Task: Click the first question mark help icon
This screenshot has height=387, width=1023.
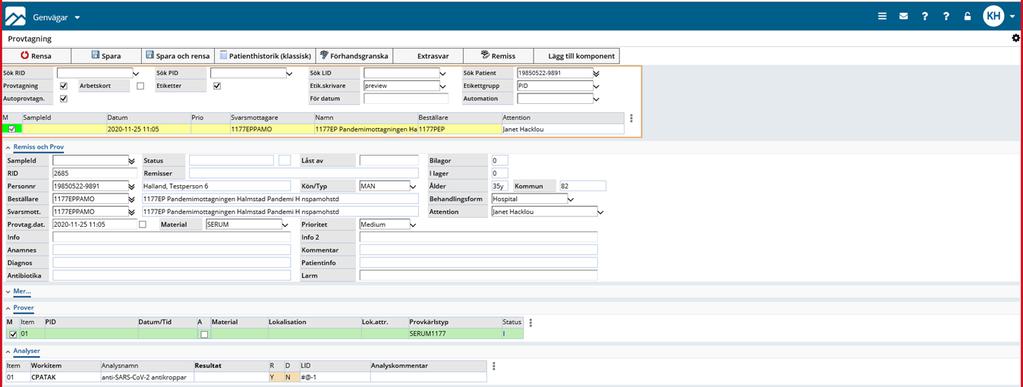Action: pos(924,16)
